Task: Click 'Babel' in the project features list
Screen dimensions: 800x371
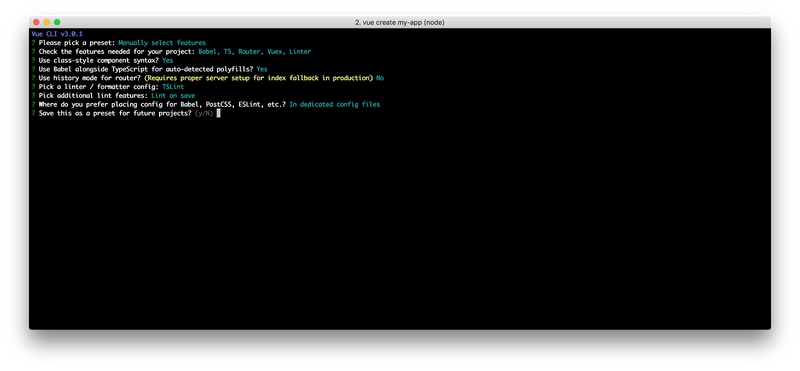Action: [x=208, y=52]
